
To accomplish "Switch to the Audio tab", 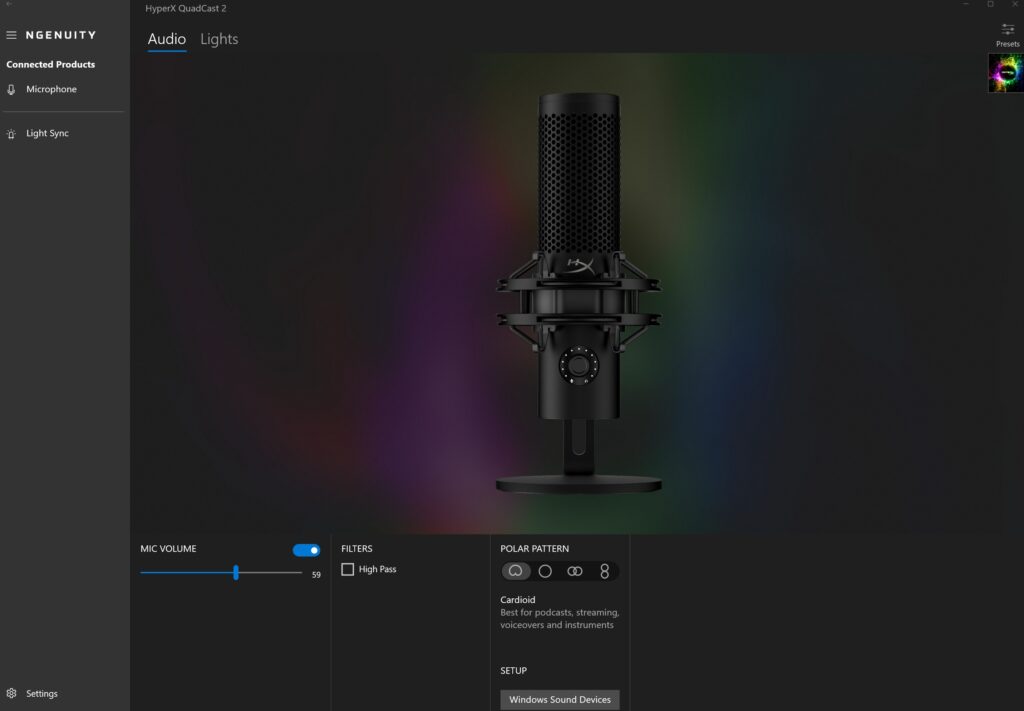I will pyautogui.click(x=167, y=40).
